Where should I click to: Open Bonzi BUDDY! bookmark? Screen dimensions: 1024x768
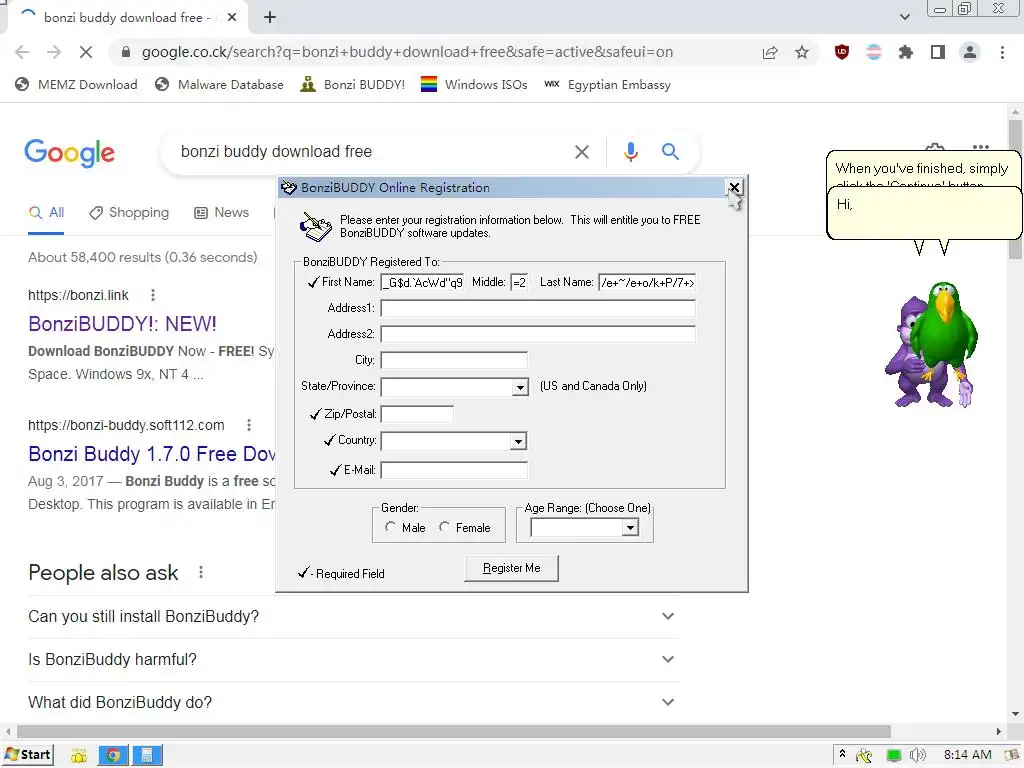(353, 85)
